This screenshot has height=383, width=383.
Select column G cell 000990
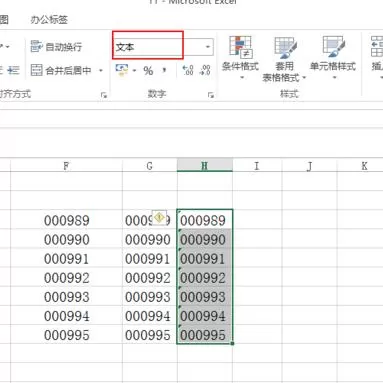[x=150, y=239]
